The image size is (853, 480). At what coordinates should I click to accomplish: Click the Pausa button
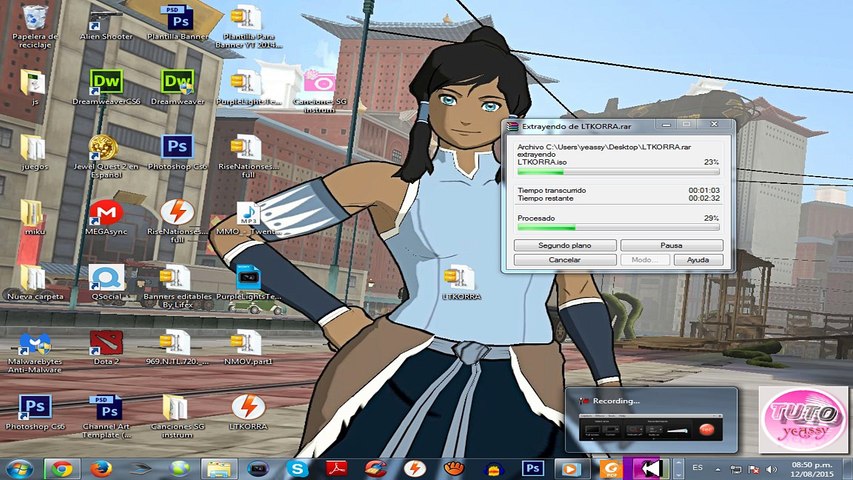(x=671, y=245)
